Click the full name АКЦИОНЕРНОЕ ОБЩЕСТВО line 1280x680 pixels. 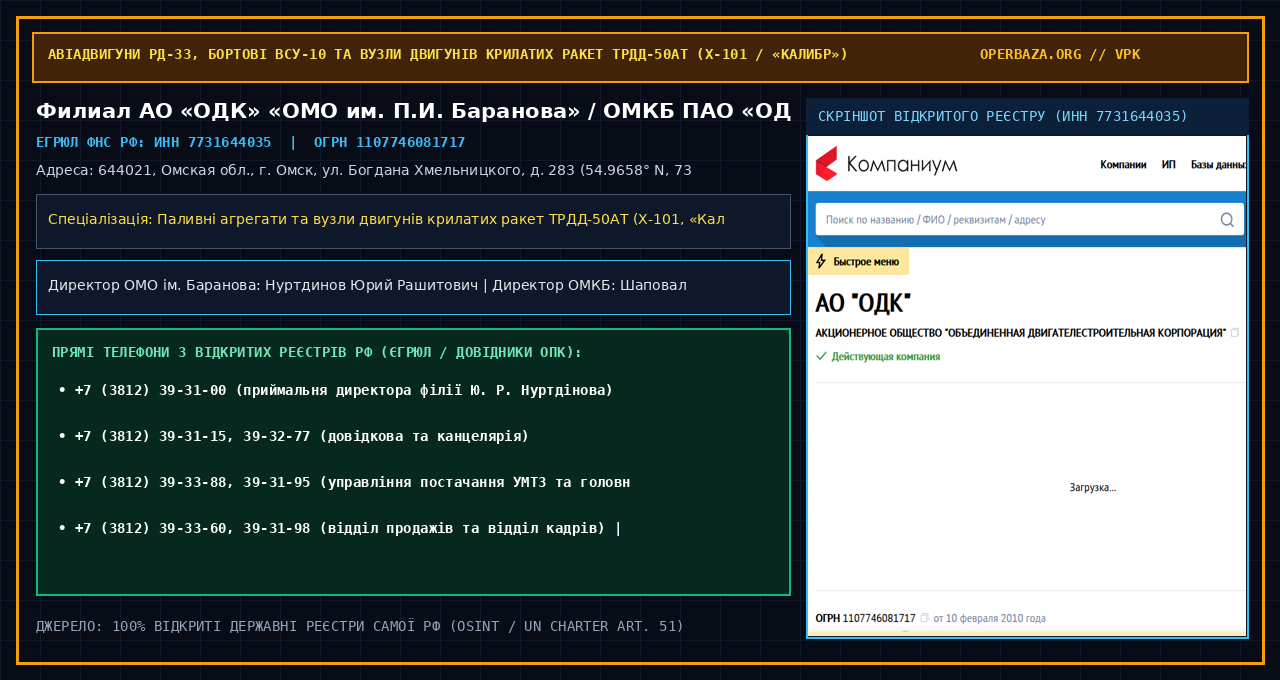click(1020, 332)
